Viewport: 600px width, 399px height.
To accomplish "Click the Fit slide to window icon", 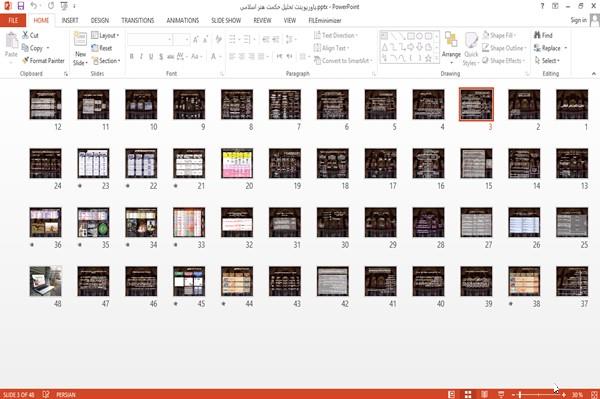I will click(x=594, y=394).
